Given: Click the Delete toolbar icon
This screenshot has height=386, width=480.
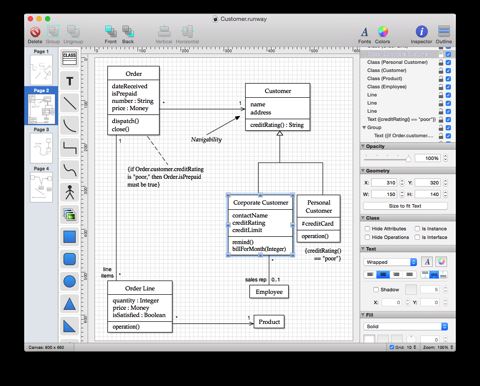Looking at the screenshot, I should [x=35, y=34].
